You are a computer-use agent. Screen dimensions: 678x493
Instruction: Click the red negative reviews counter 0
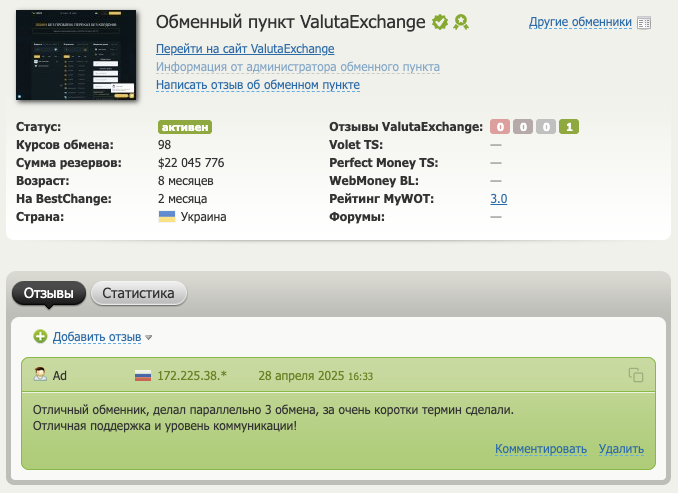tap(500, 127)
